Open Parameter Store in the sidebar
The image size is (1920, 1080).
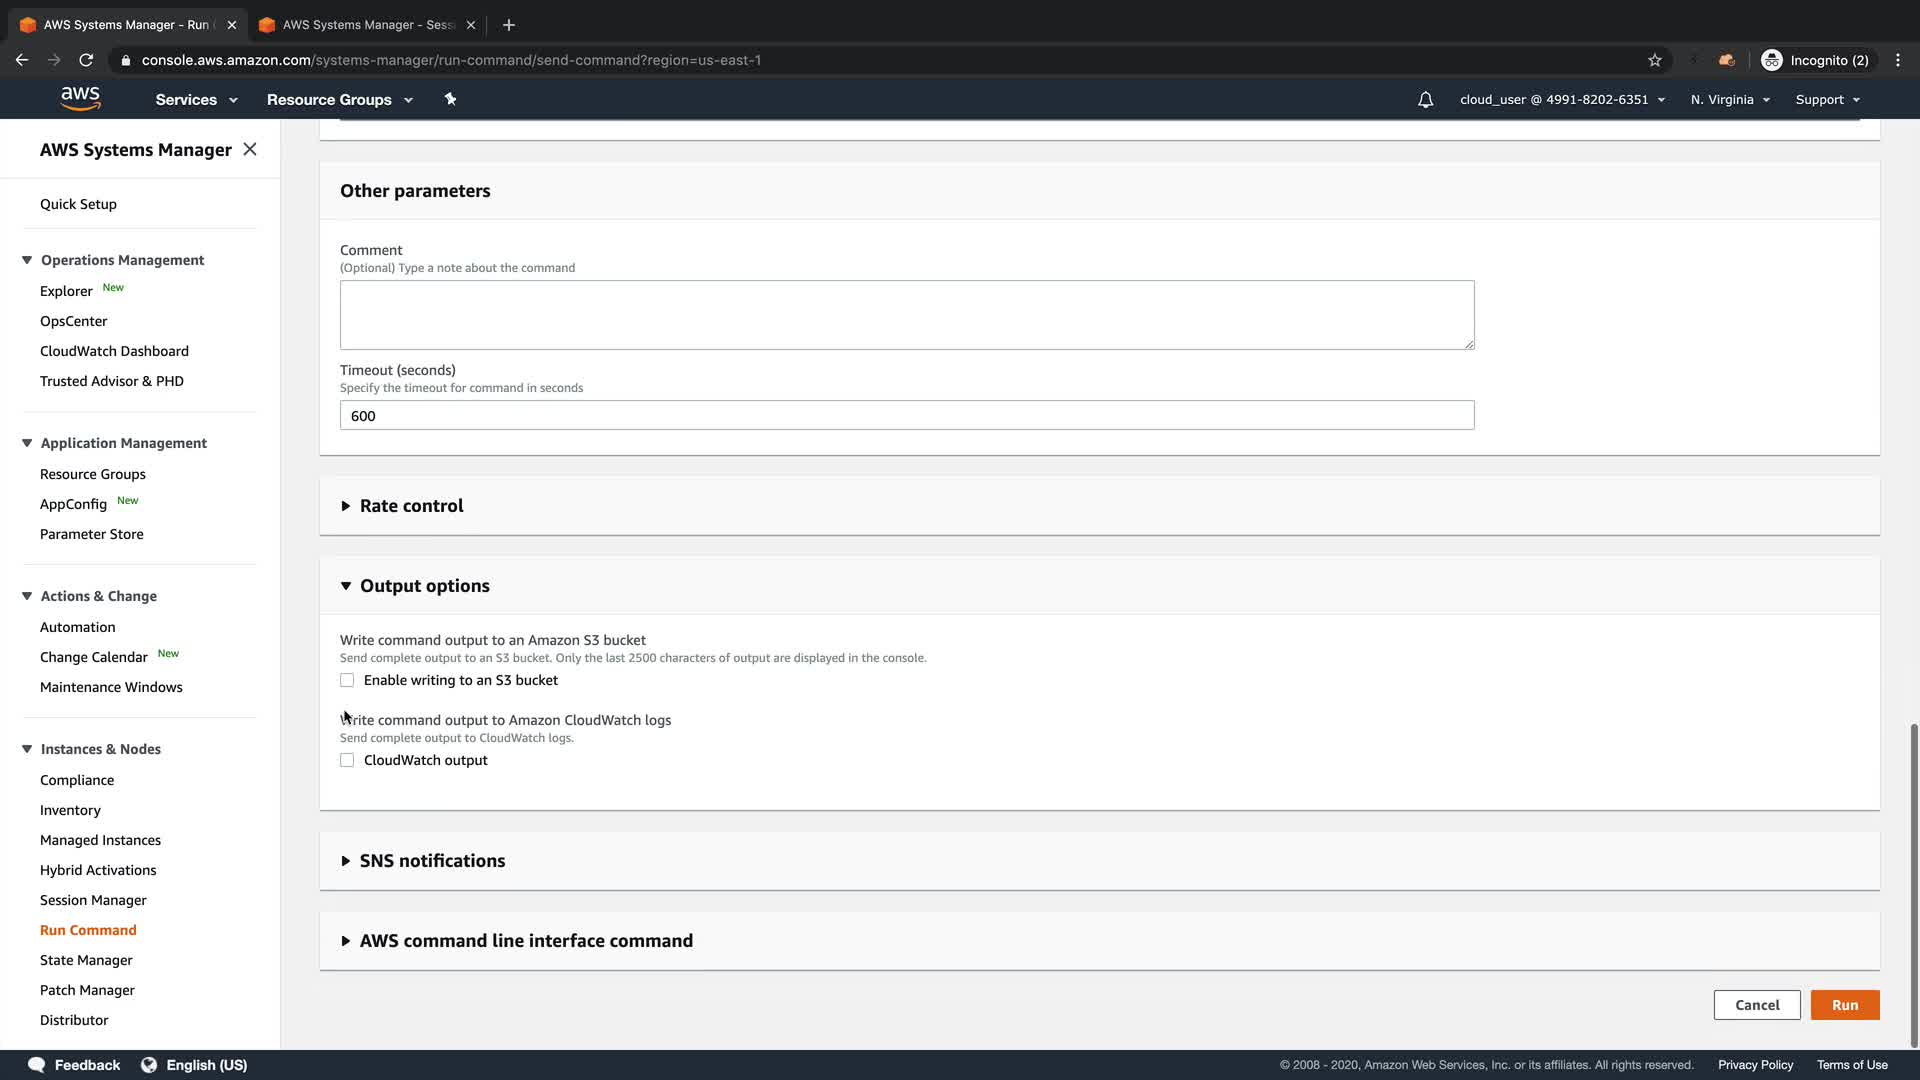(x=92, y=534)
